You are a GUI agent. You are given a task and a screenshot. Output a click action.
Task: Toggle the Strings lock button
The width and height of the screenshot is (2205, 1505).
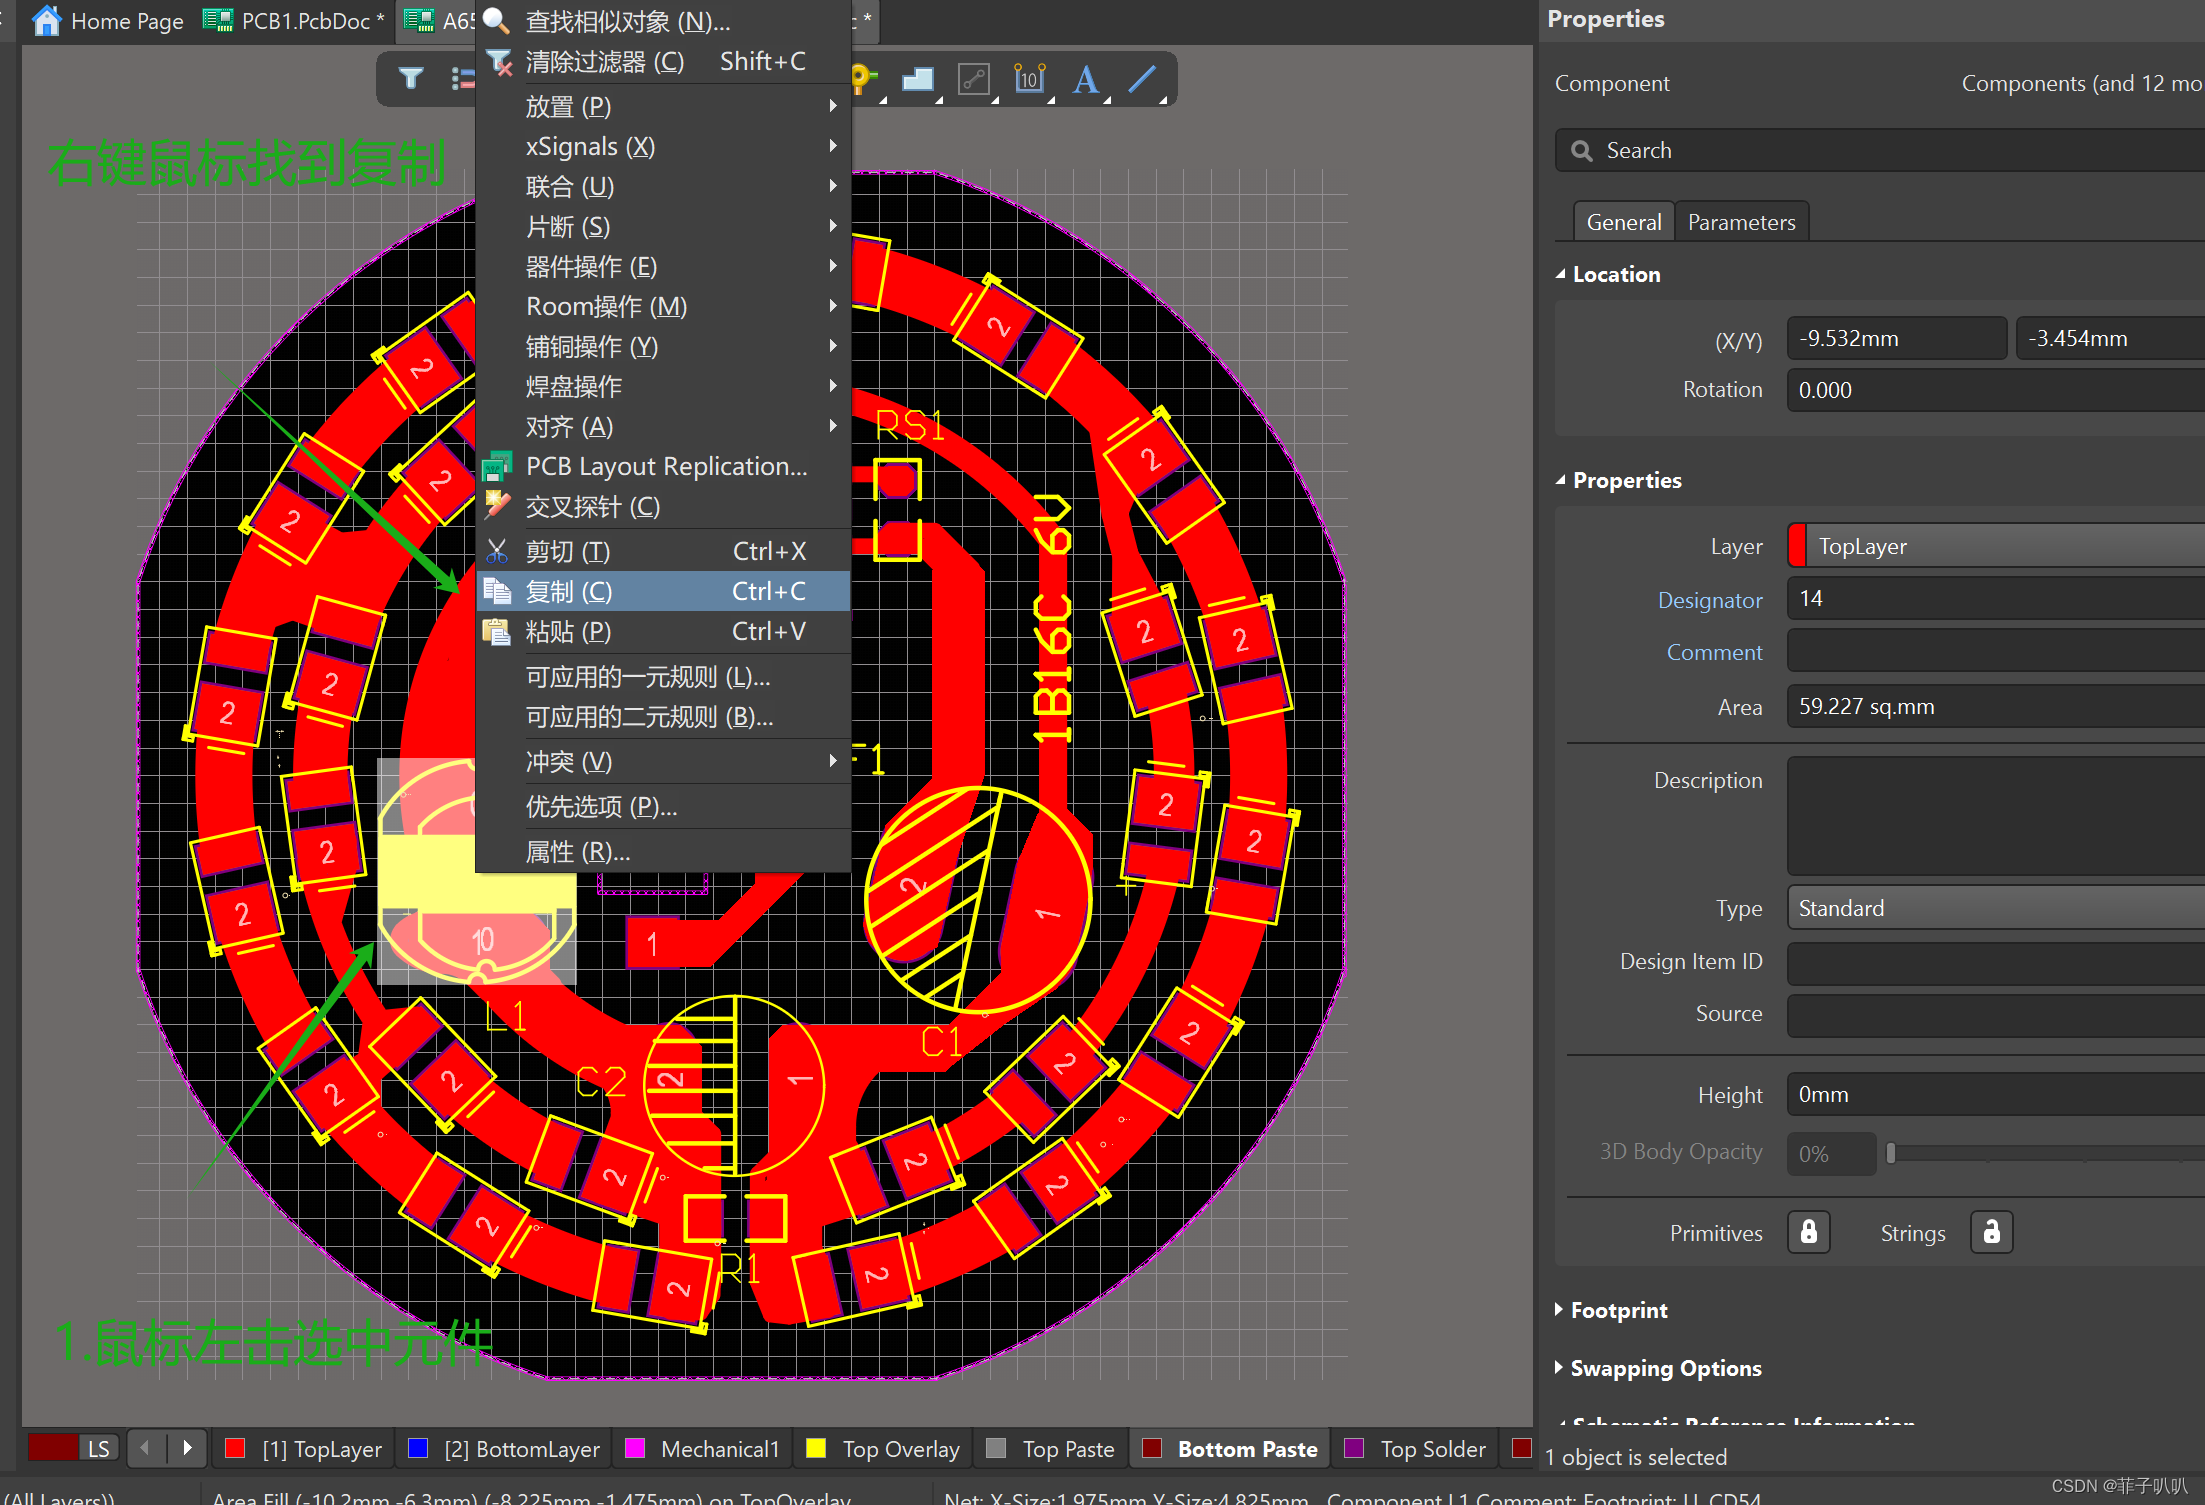coord(1991,1232)
